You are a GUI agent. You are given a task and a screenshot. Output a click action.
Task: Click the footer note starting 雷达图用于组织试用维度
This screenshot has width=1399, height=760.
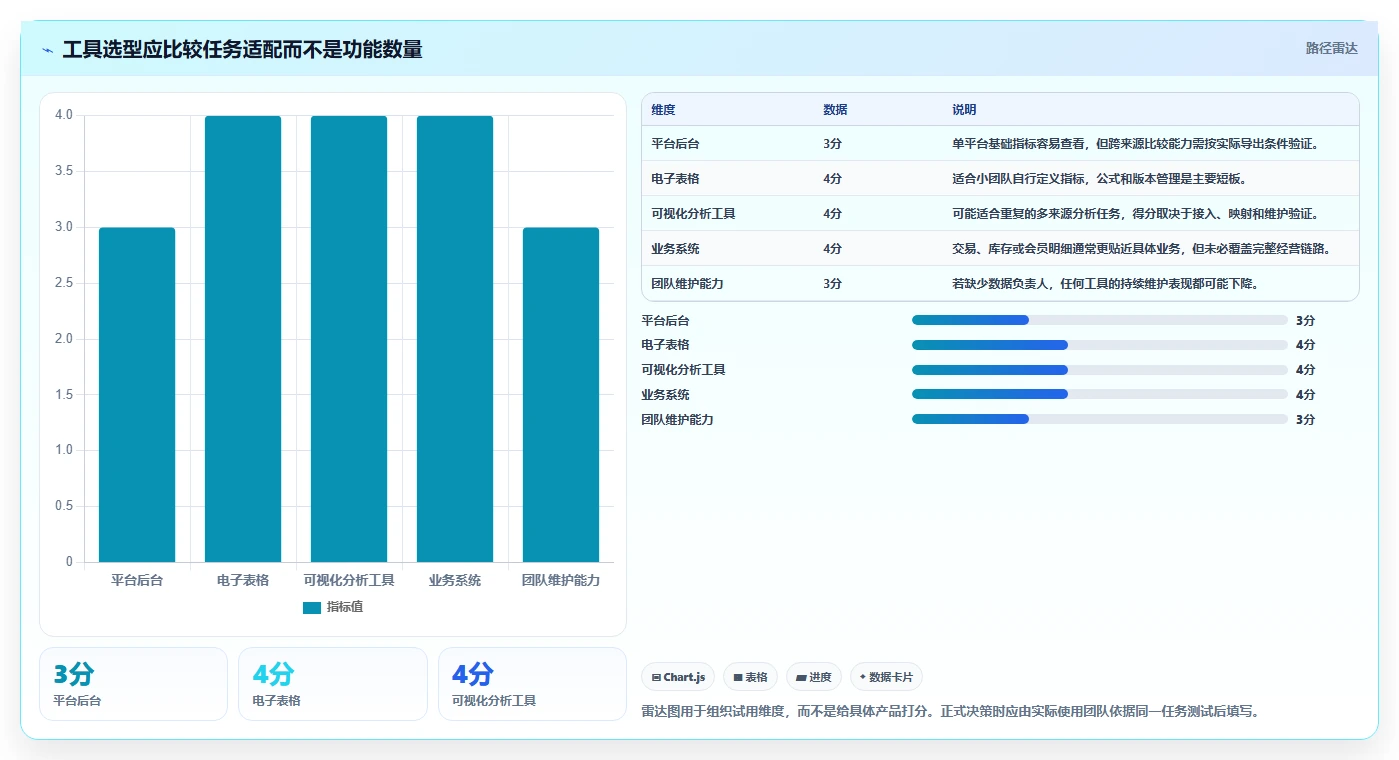pyautogui.click(x=949, y=712)
